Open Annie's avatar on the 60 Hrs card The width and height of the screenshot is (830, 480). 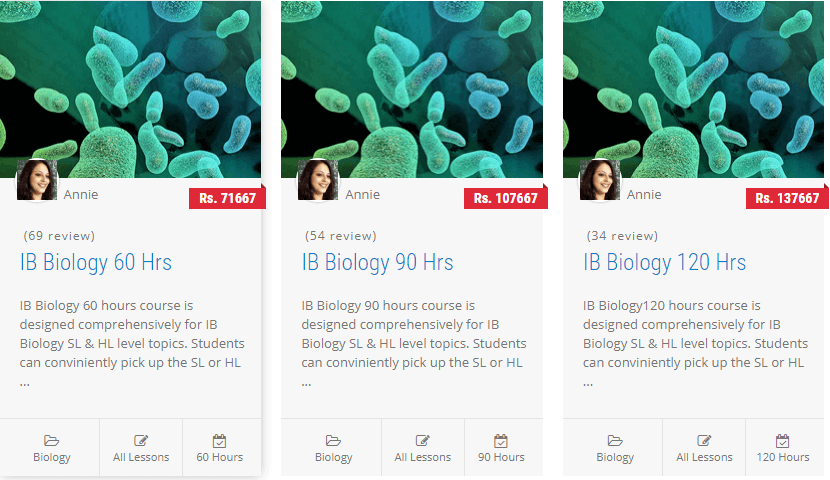pyautogui.click(x=37, y=180)
